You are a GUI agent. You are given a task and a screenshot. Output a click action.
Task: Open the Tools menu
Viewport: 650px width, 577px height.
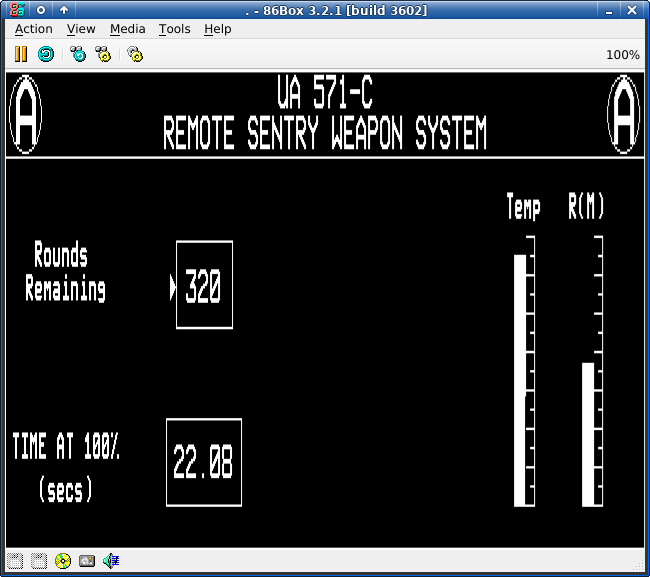pos(175,29)
